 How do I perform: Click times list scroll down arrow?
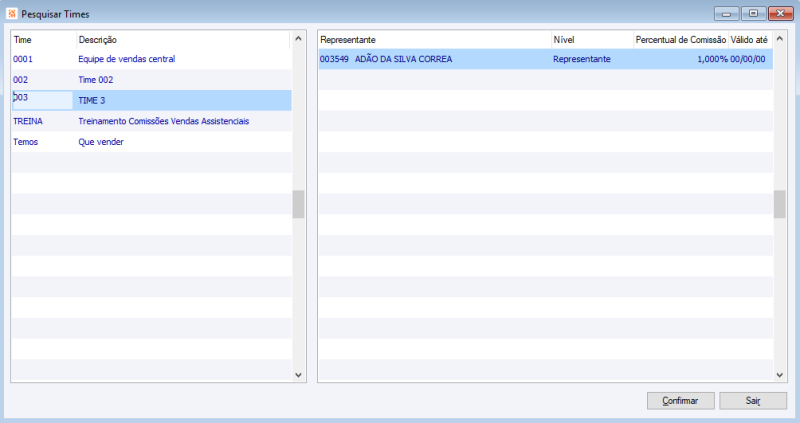(298, 375)
